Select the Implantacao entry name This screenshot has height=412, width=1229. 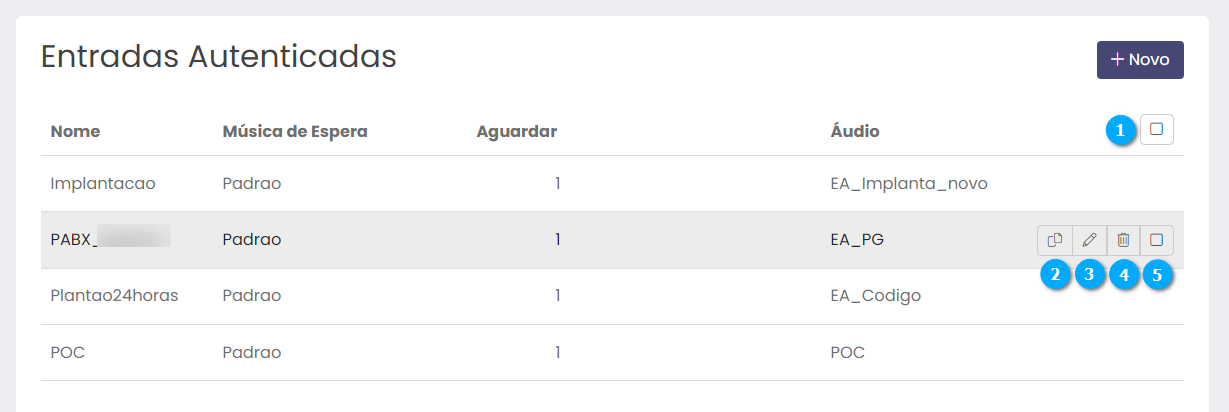coord(103,184)
